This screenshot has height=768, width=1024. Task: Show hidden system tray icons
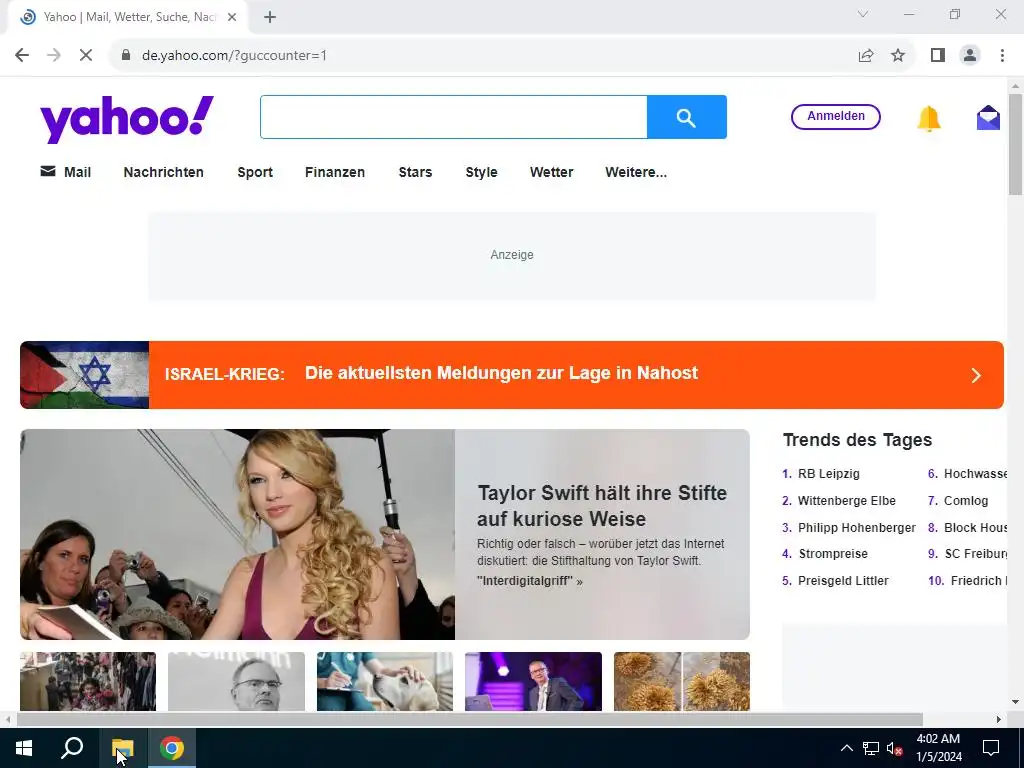click(846, 748)
